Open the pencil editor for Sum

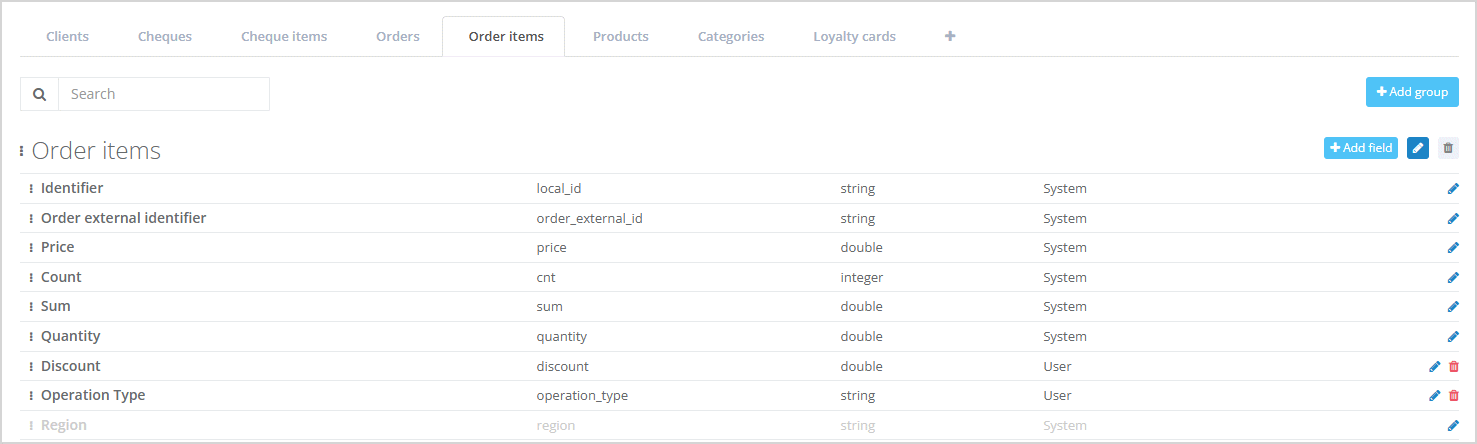[x=1453, y=307]
